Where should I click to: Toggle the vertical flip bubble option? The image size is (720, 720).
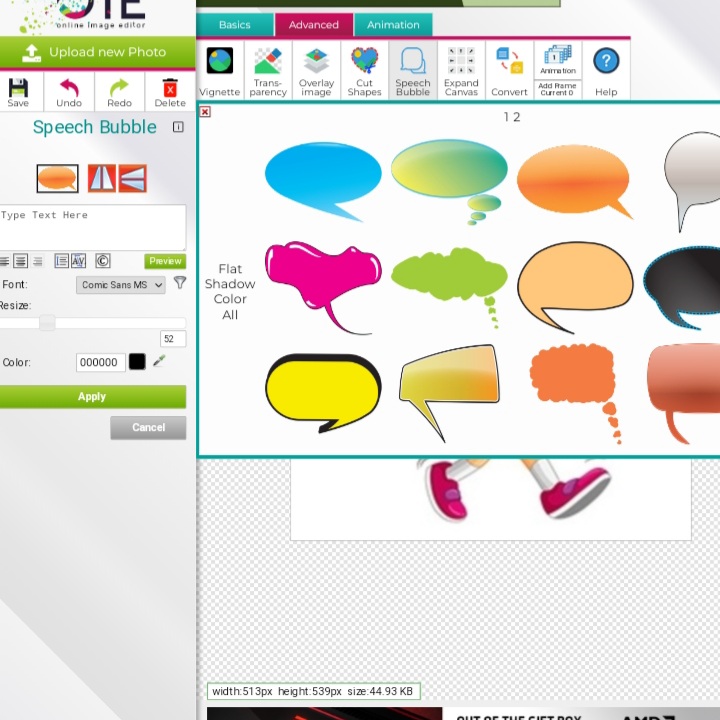pyautogui.click(x=133, y=178)
